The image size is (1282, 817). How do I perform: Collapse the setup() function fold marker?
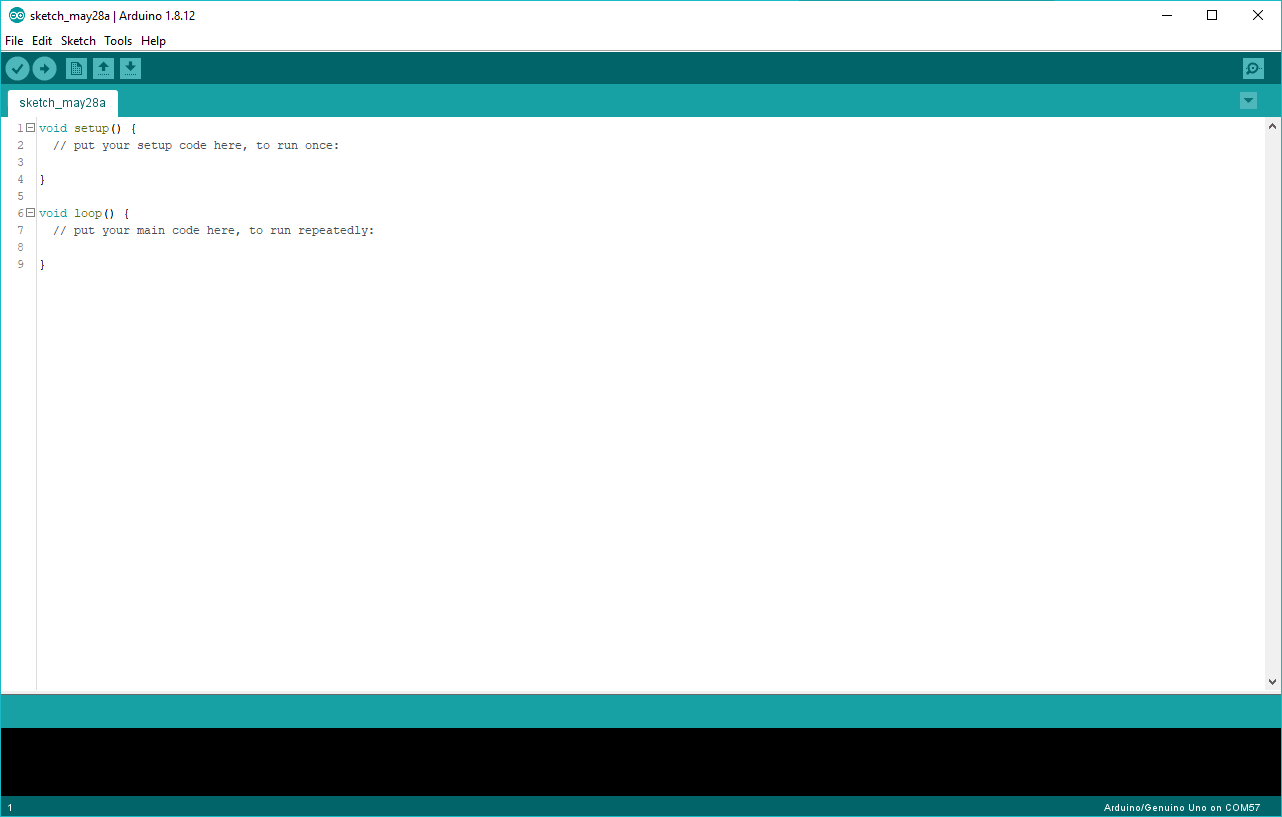click(30, 127)
